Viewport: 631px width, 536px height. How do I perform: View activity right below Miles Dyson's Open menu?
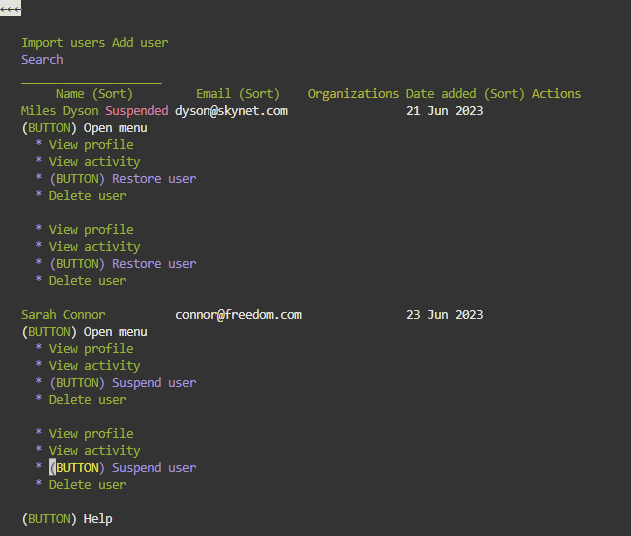[95, 162]
